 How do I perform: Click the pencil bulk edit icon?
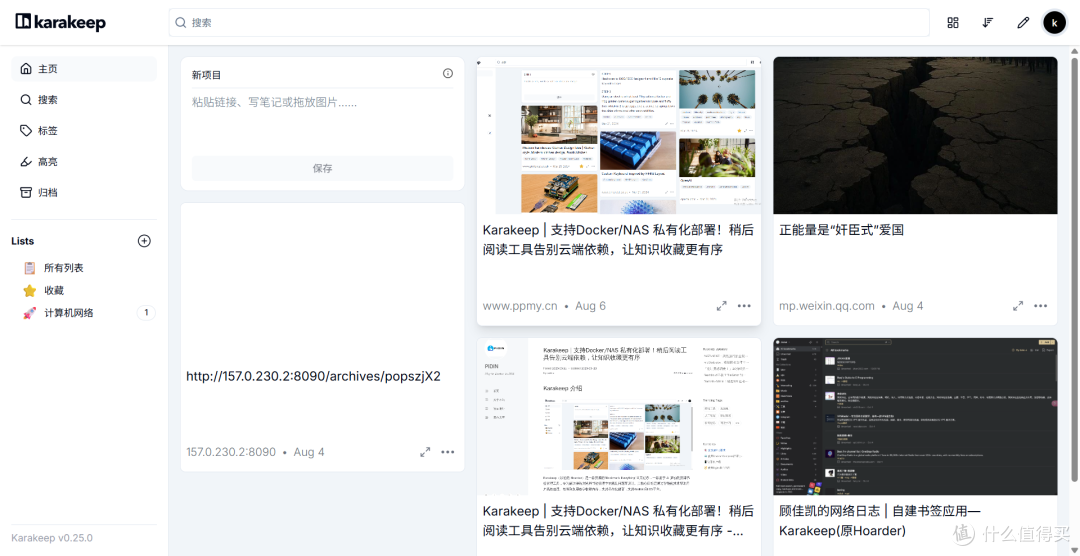1023,23
